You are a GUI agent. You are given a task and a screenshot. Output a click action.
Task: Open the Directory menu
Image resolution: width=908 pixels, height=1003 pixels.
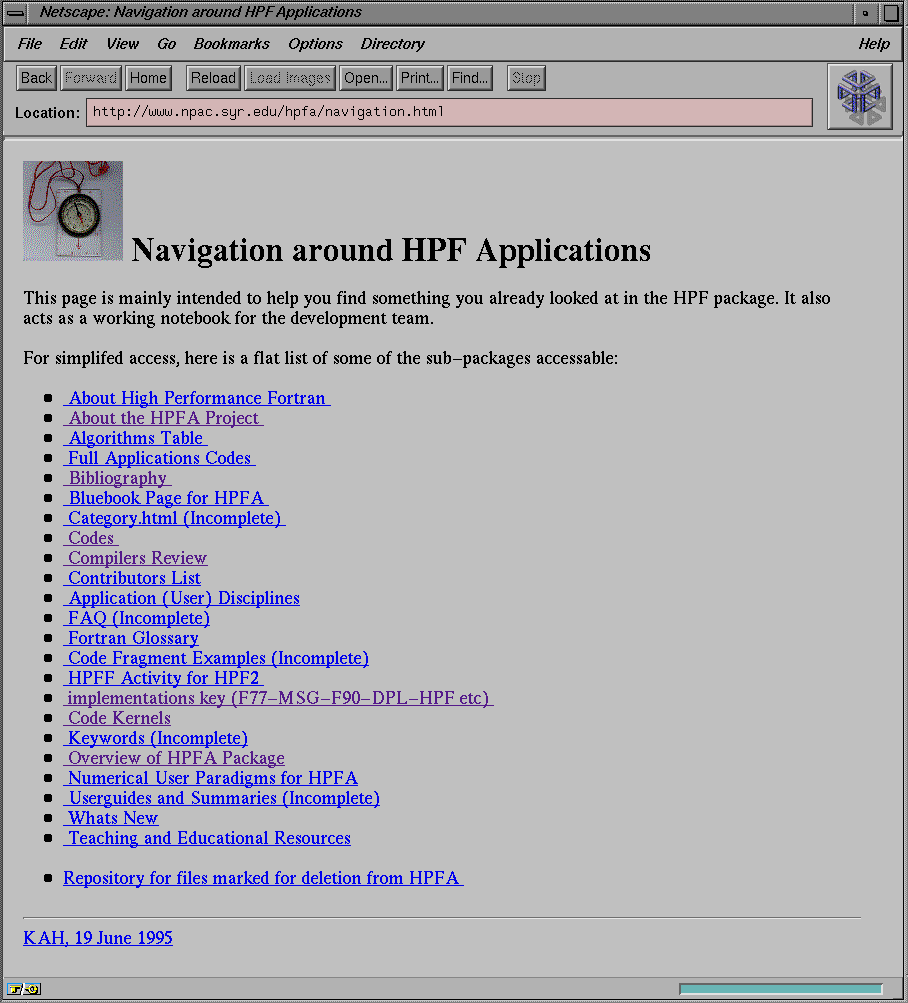392,43
